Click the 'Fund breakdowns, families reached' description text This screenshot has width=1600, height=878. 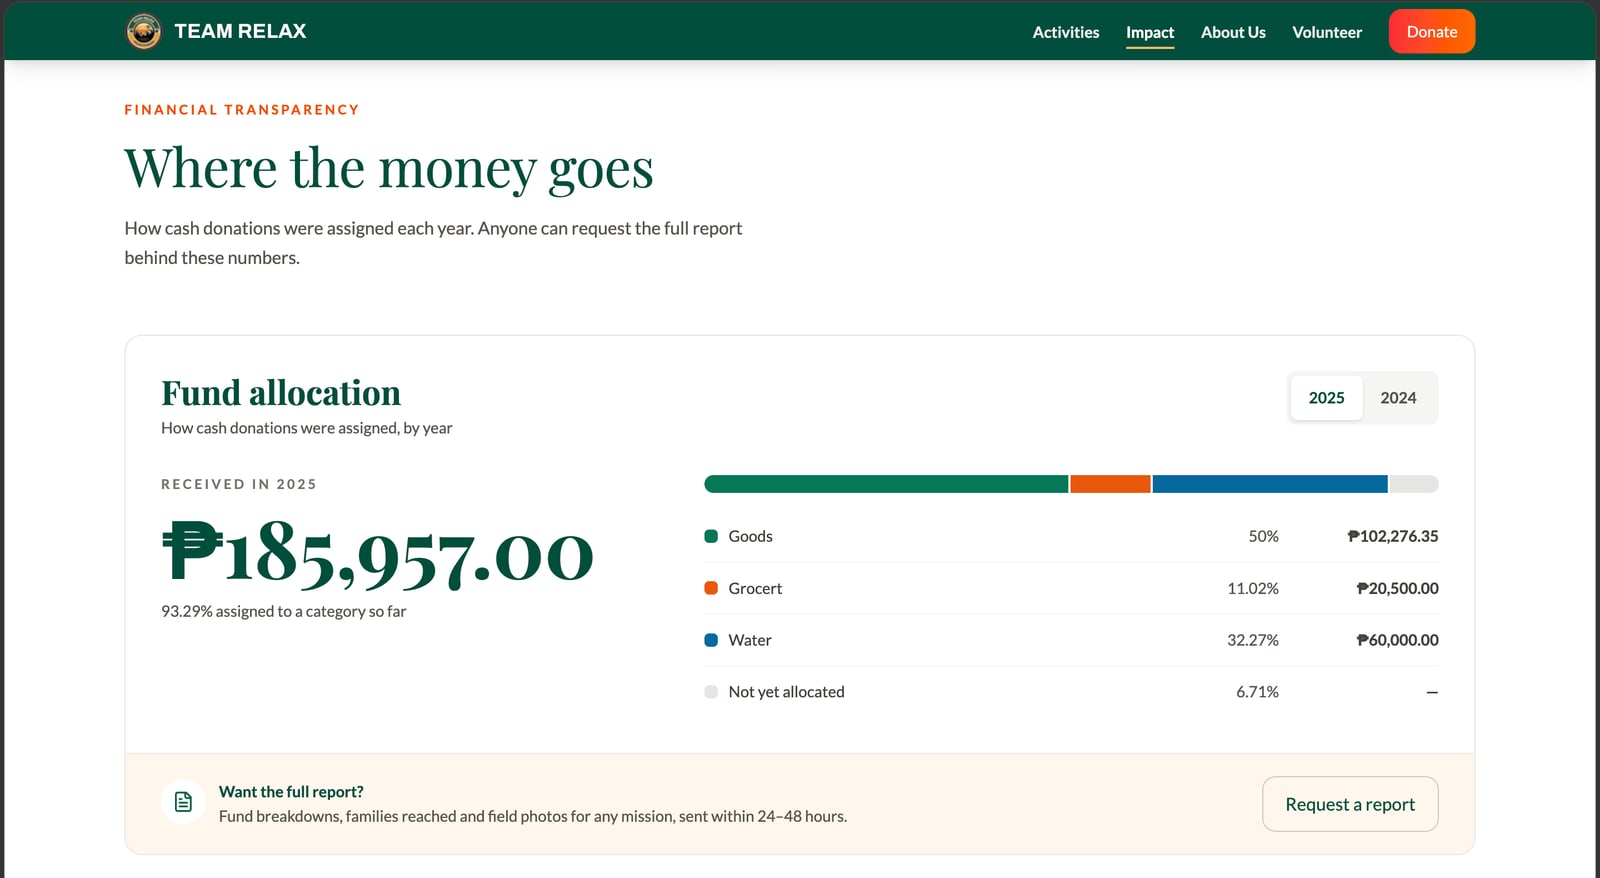tap(533, 816)
